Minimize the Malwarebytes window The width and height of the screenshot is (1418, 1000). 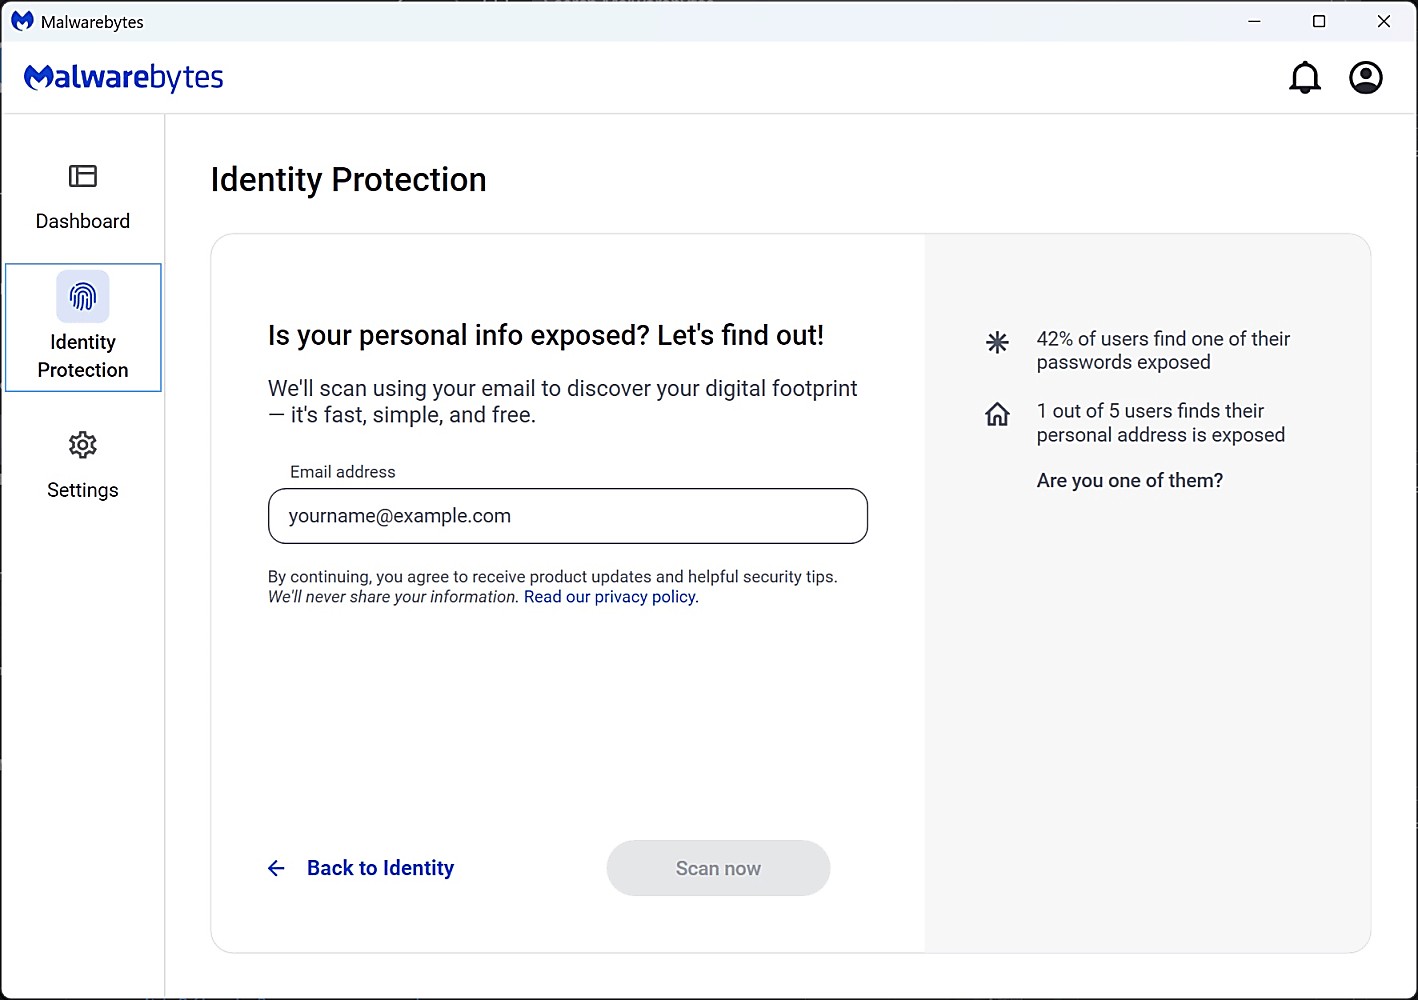(x=1254, y=21)
